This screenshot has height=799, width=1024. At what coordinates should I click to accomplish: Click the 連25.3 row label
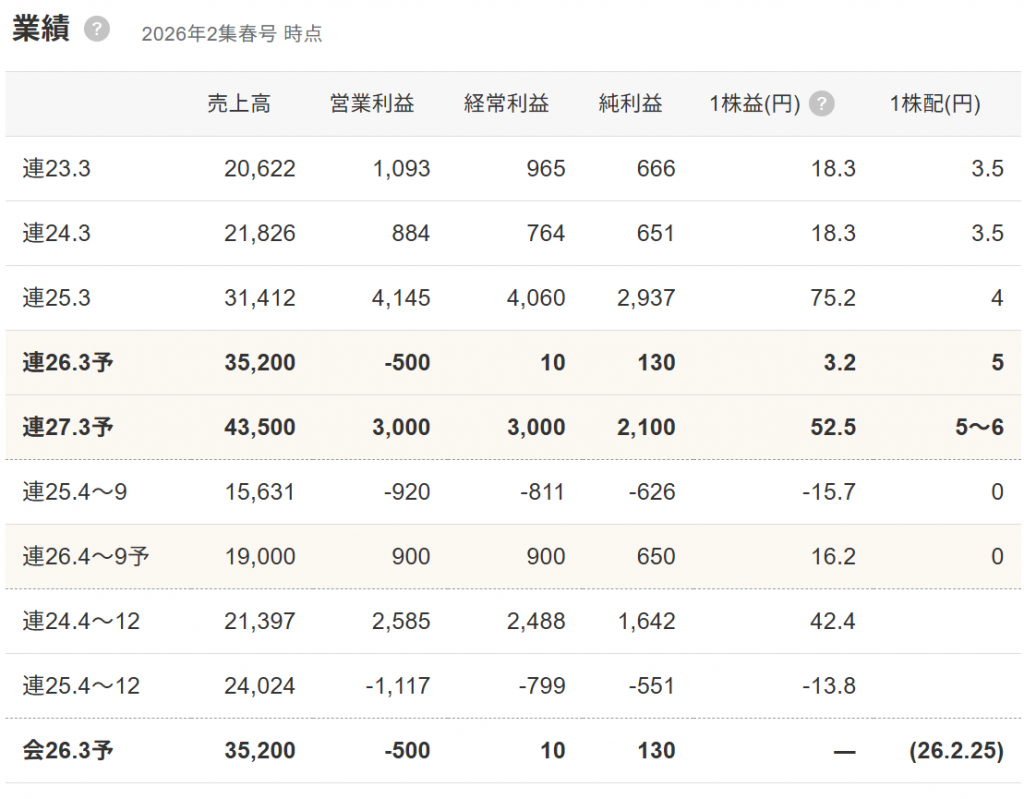57,298
